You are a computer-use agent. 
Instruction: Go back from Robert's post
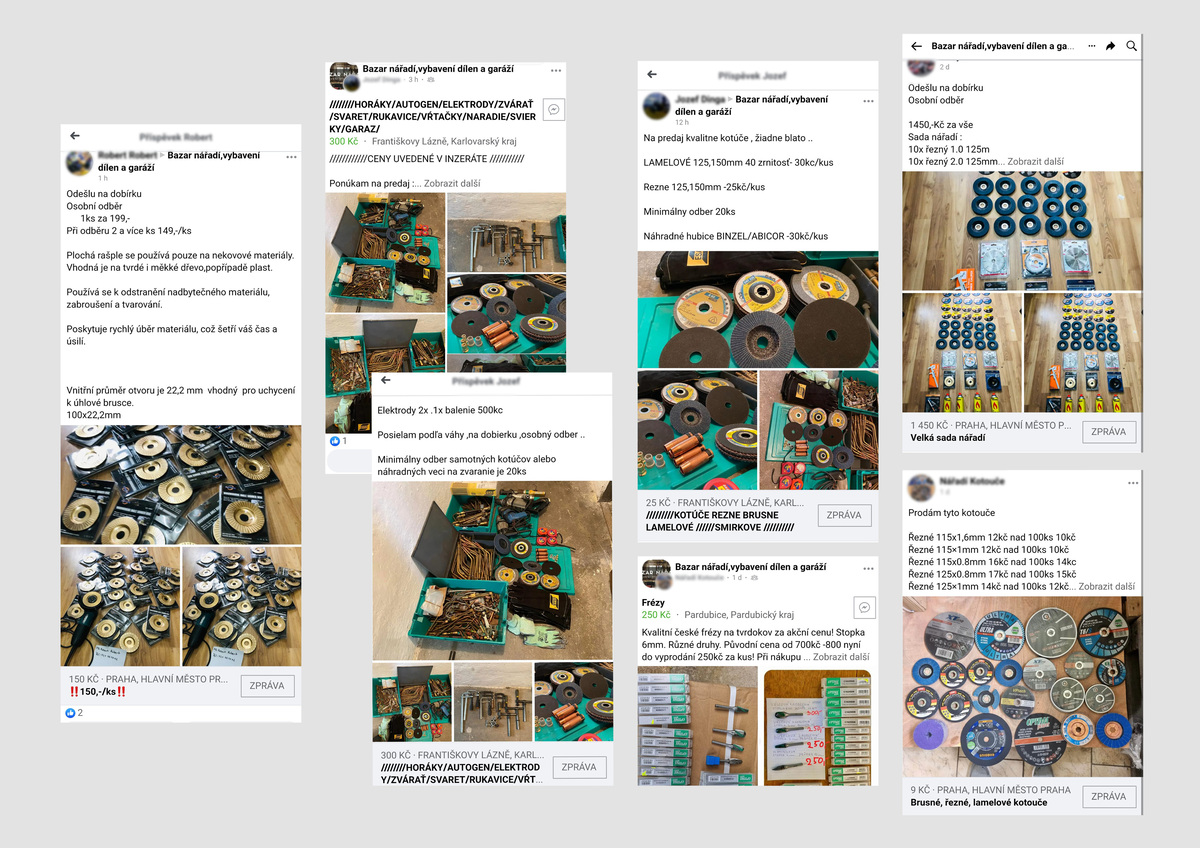click(75, 136)
